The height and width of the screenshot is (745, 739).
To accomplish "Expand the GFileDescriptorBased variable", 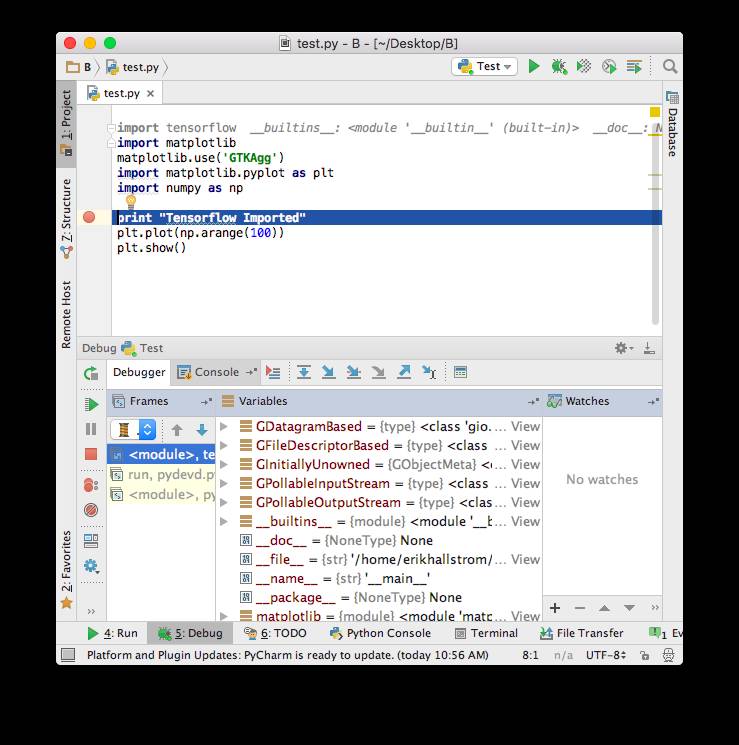I will point(224,446).
